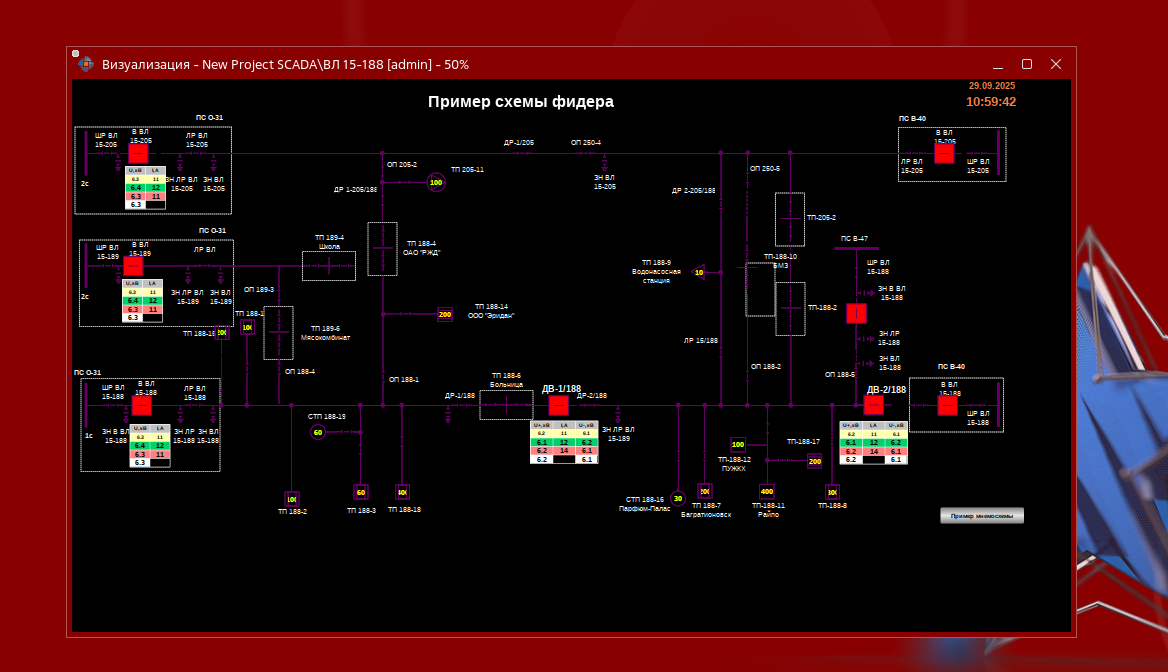
Task: Click the measurement table below ДВ-1/188
Action: tap(563, 442)
